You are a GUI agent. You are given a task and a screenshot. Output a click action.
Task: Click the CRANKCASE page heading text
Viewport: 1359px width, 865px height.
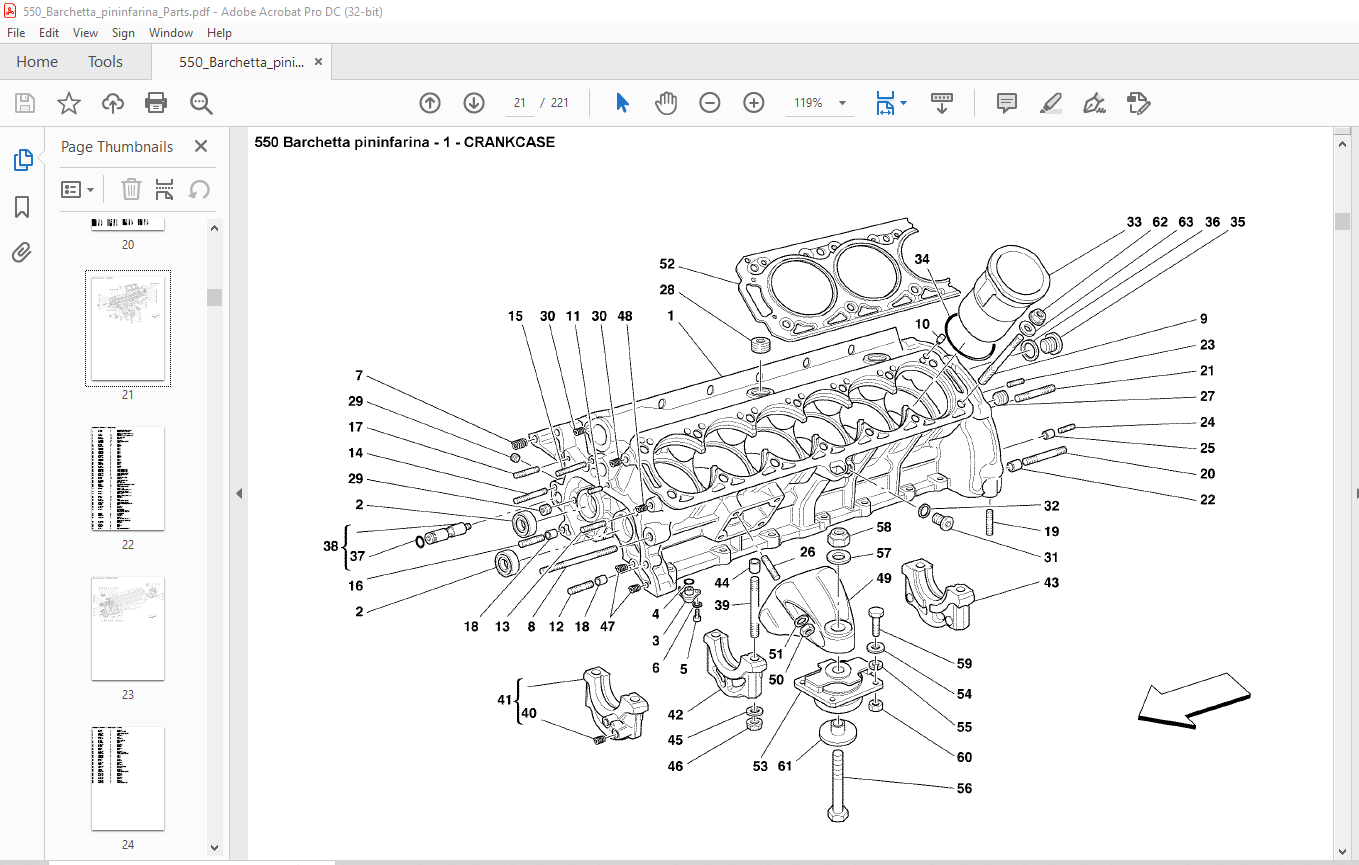(x=404, y=142)
